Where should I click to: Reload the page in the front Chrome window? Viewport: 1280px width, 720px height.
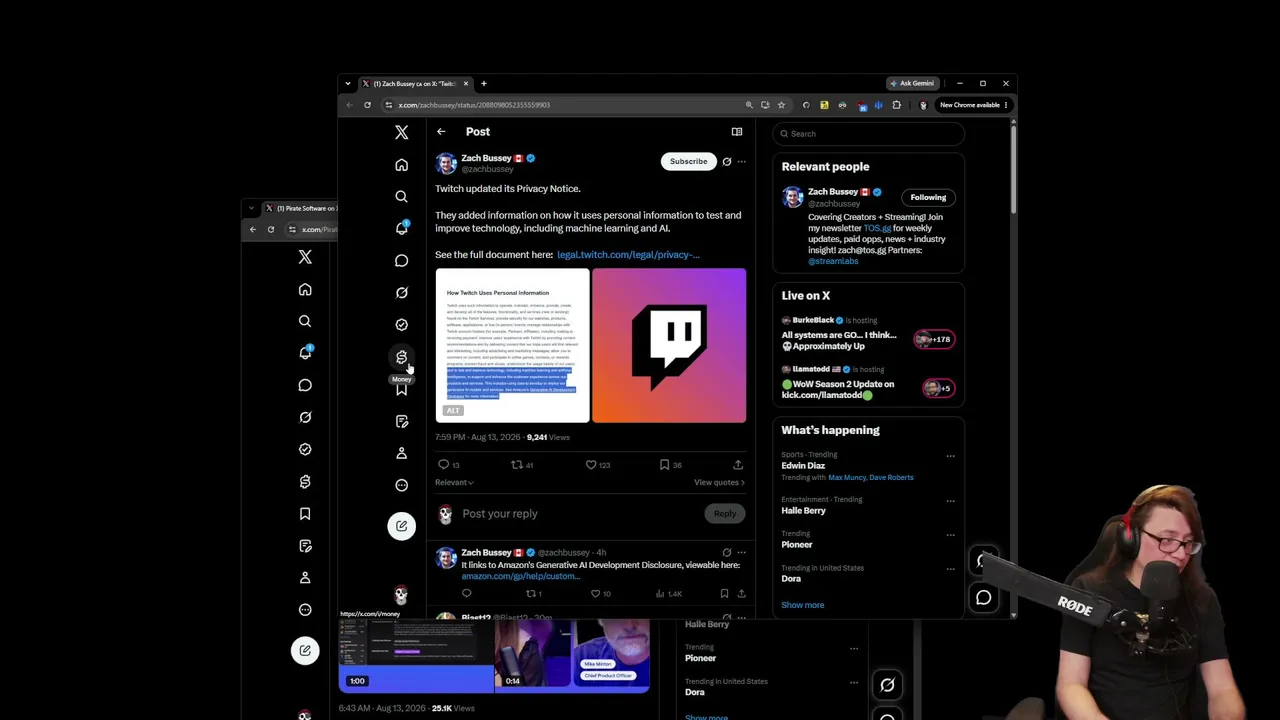click(367, 105)
